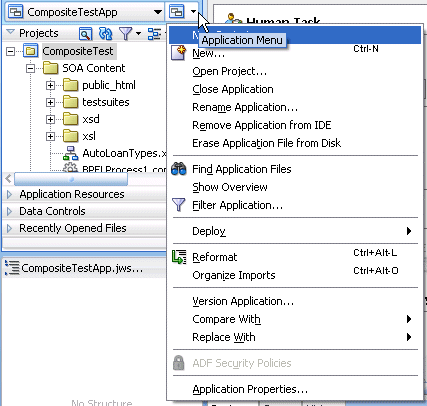This screenshot has width=427, height=406.
Task: Choose Remove Application from IDE
Action: pyautogui.click(x=295, y=125)
